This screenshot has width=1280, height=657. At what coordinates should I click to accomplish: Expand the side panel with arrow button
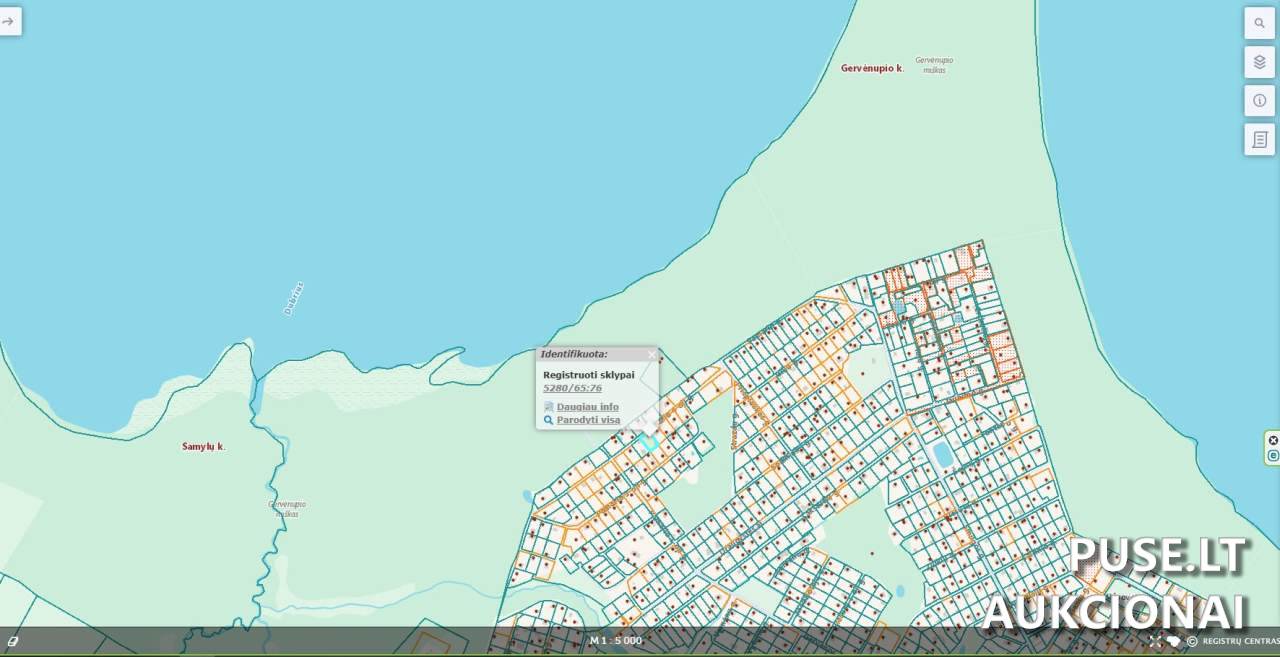pos(9,21)
